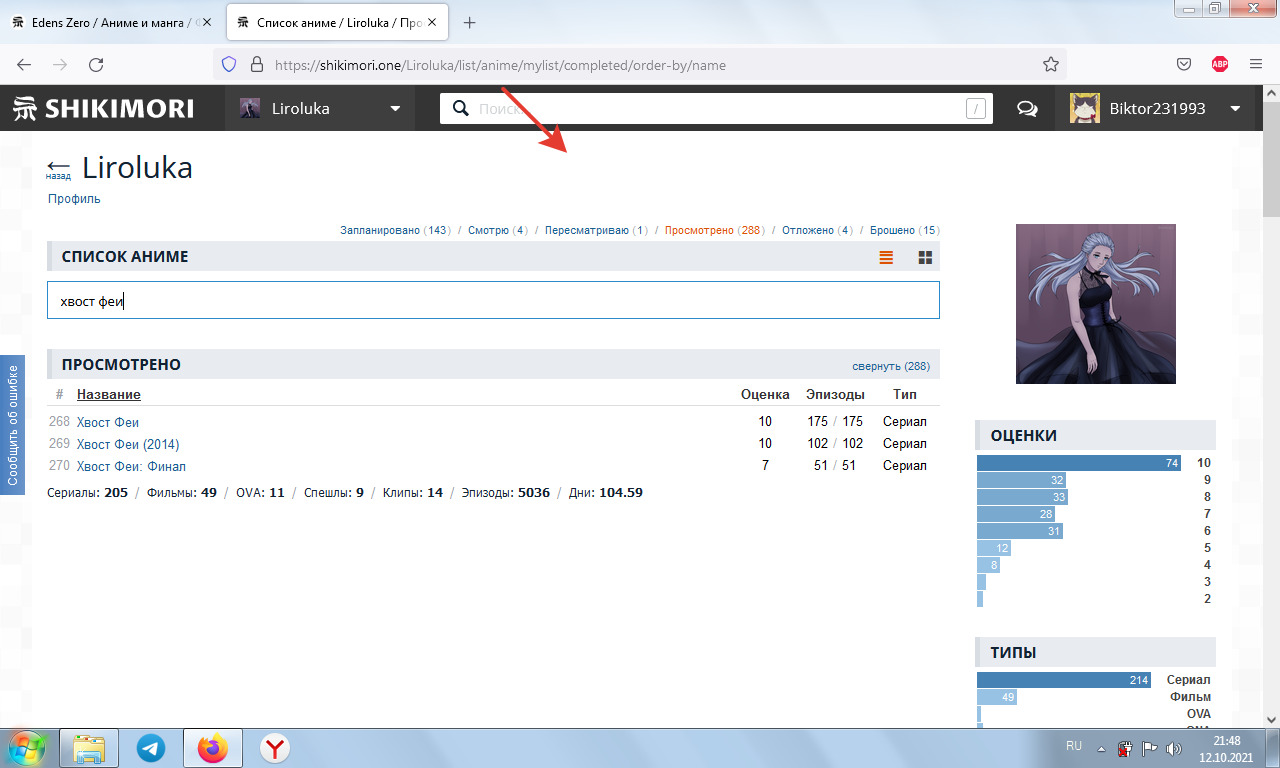1280x768 pixels.
Task: Open the Adblock Plus extension icon
Action: pyautogui.click(x=1219, y=65)
